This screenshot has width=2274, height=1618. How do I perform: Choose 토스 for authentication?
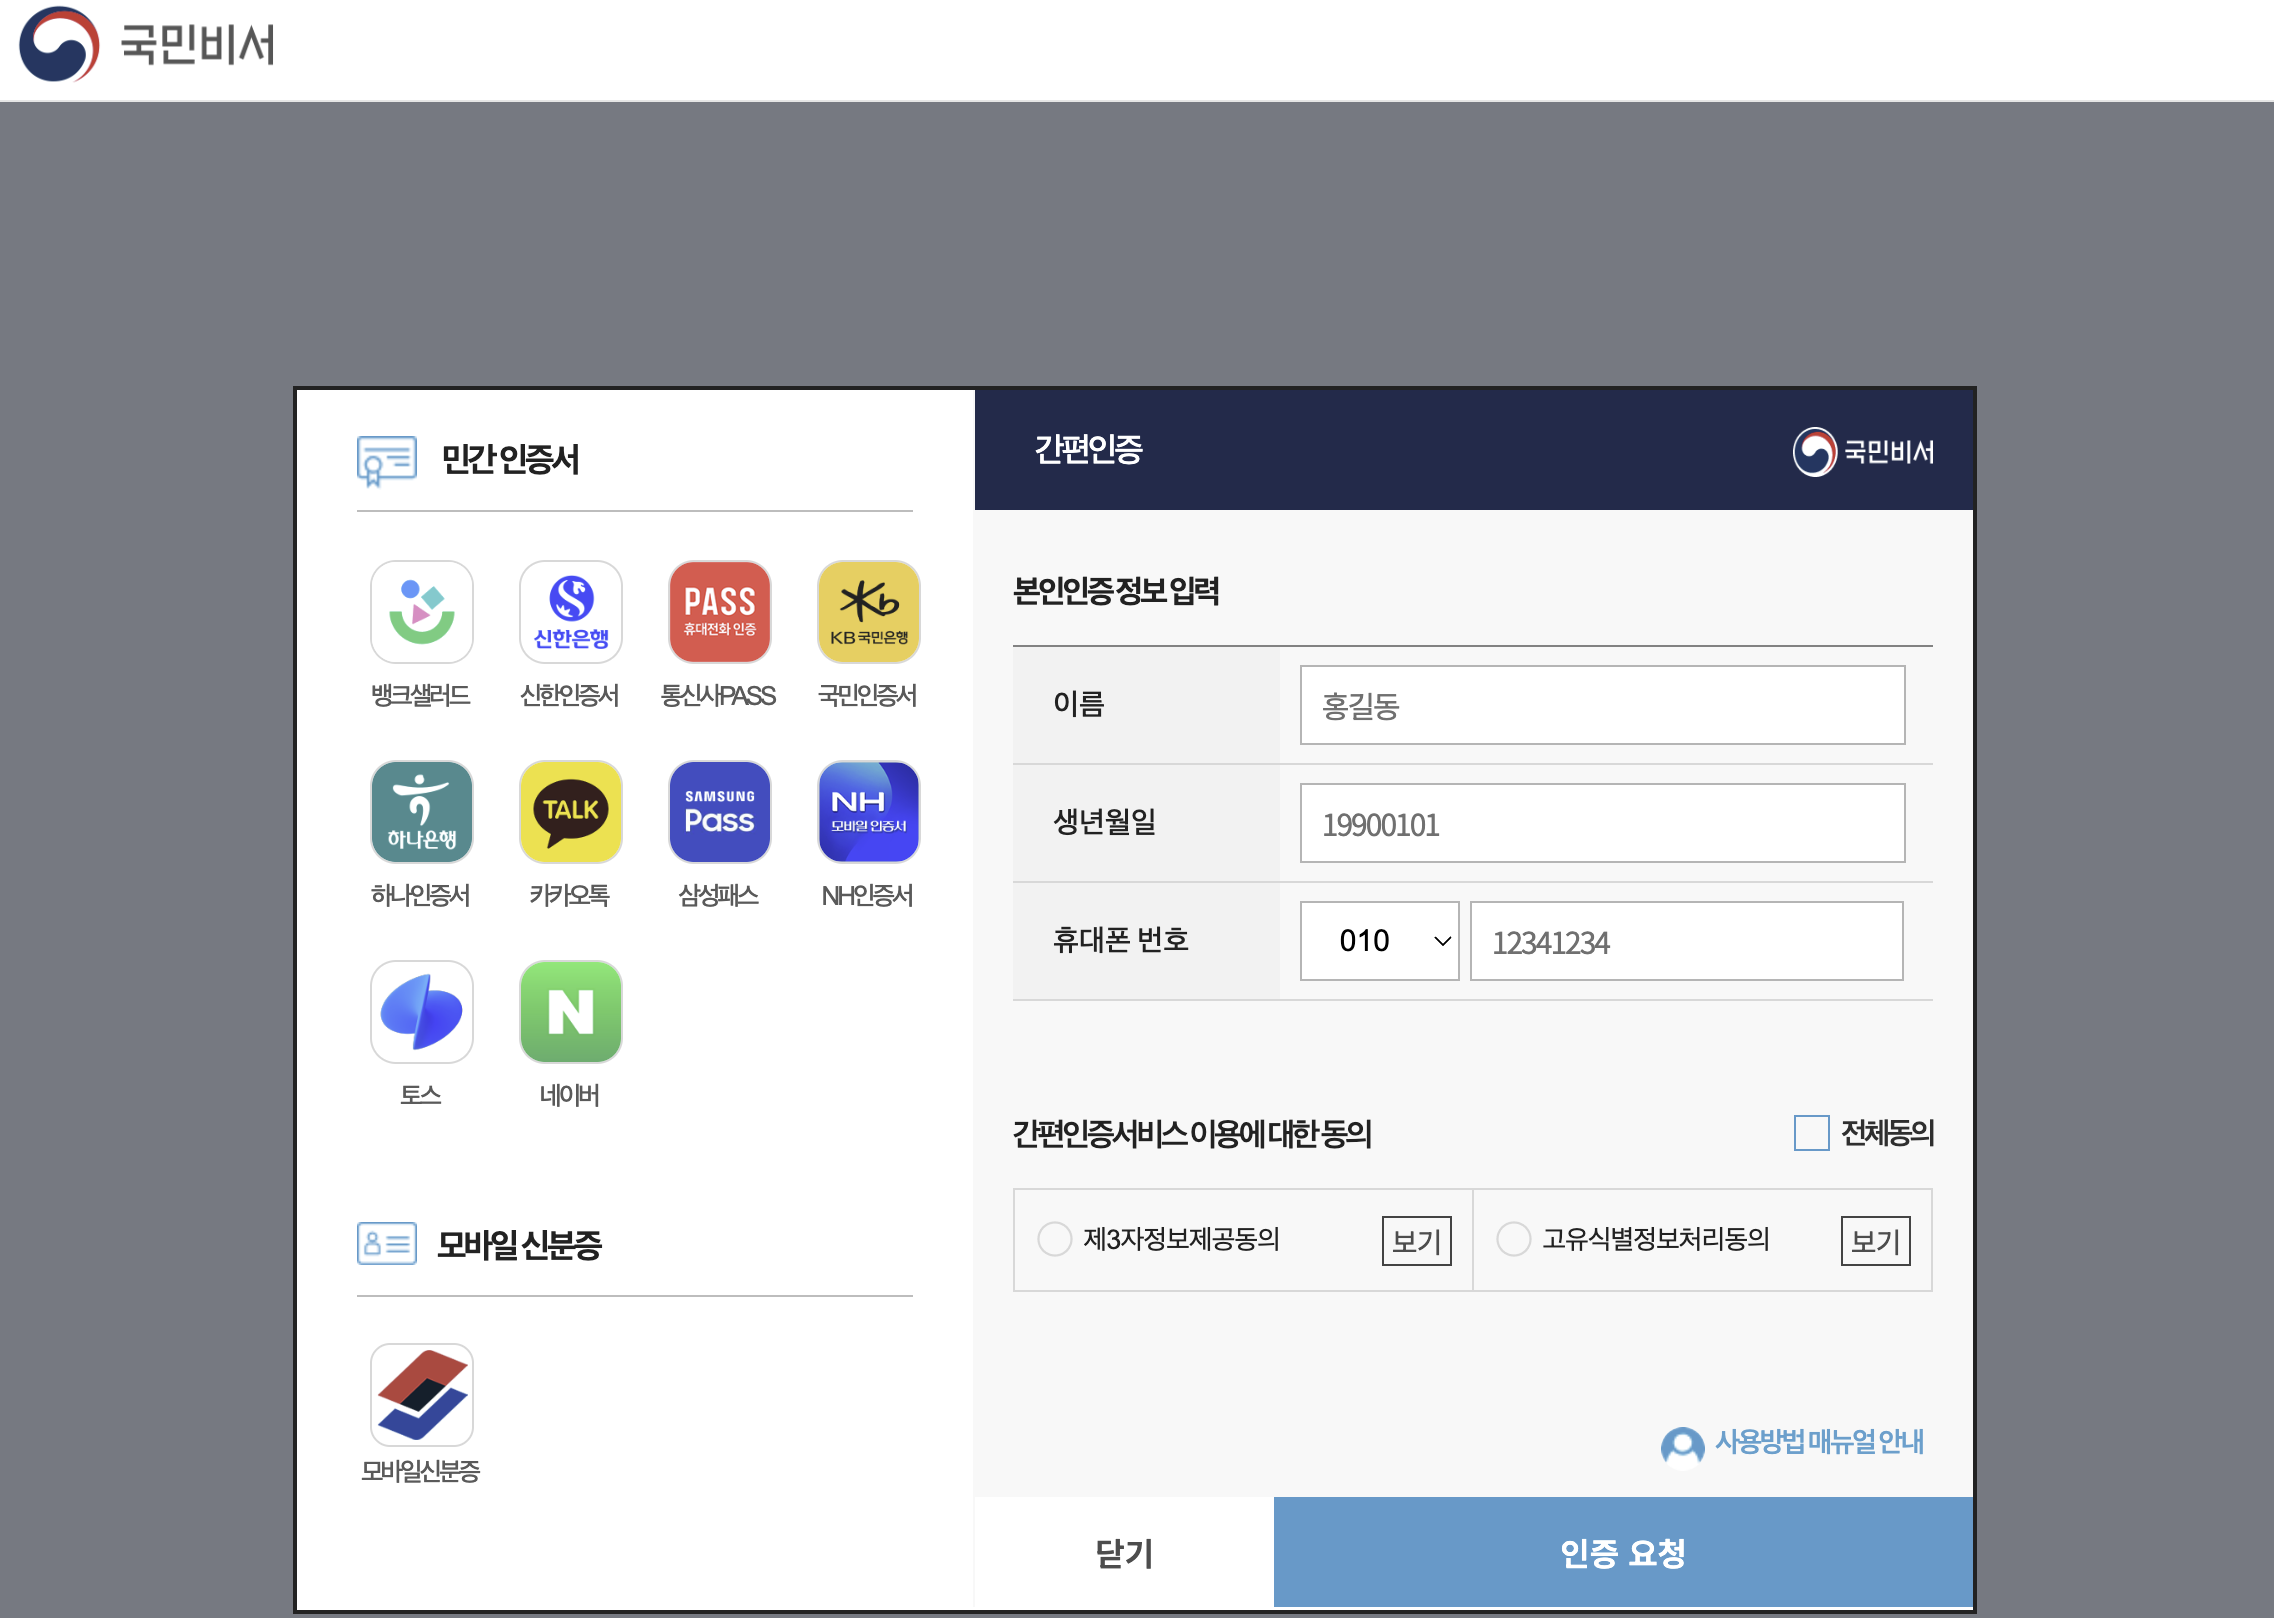point(421,1012)
